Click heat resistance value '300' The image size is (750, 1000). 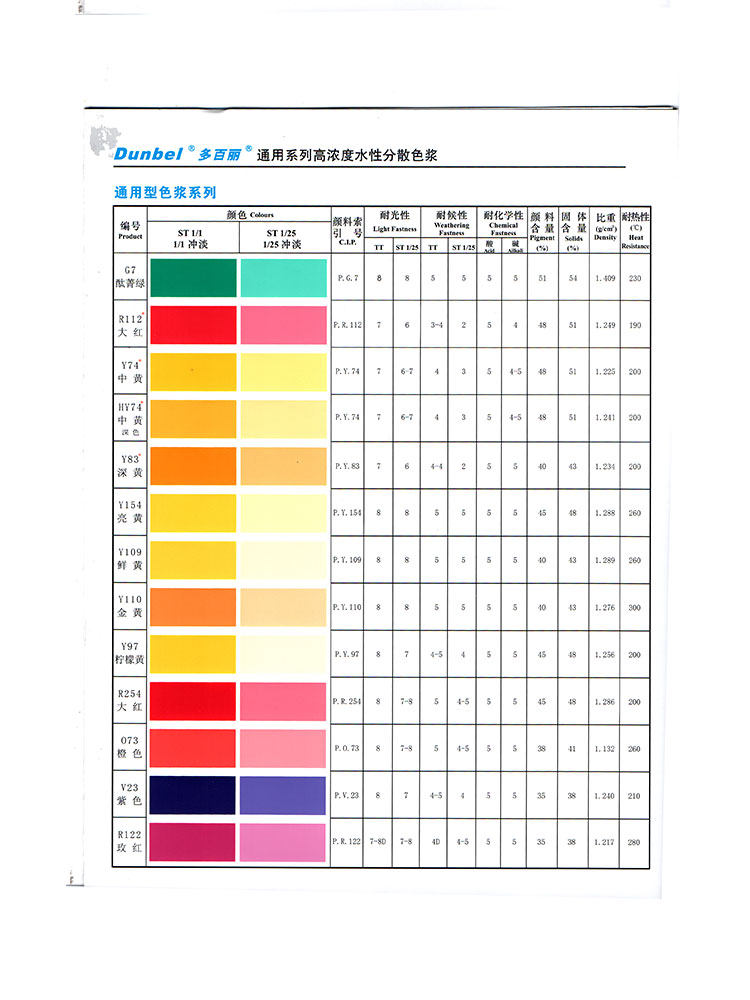coord(635,608)
